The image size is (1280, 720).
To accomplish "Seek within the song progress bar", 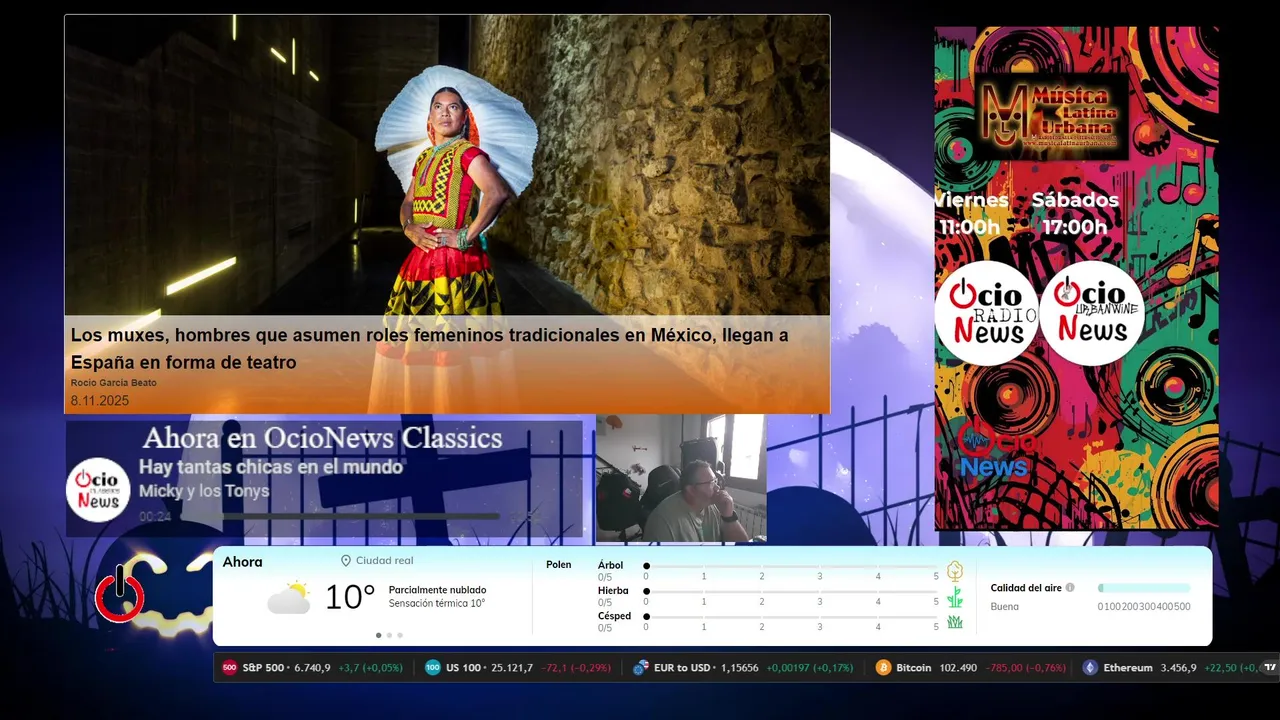I will 361,517.
